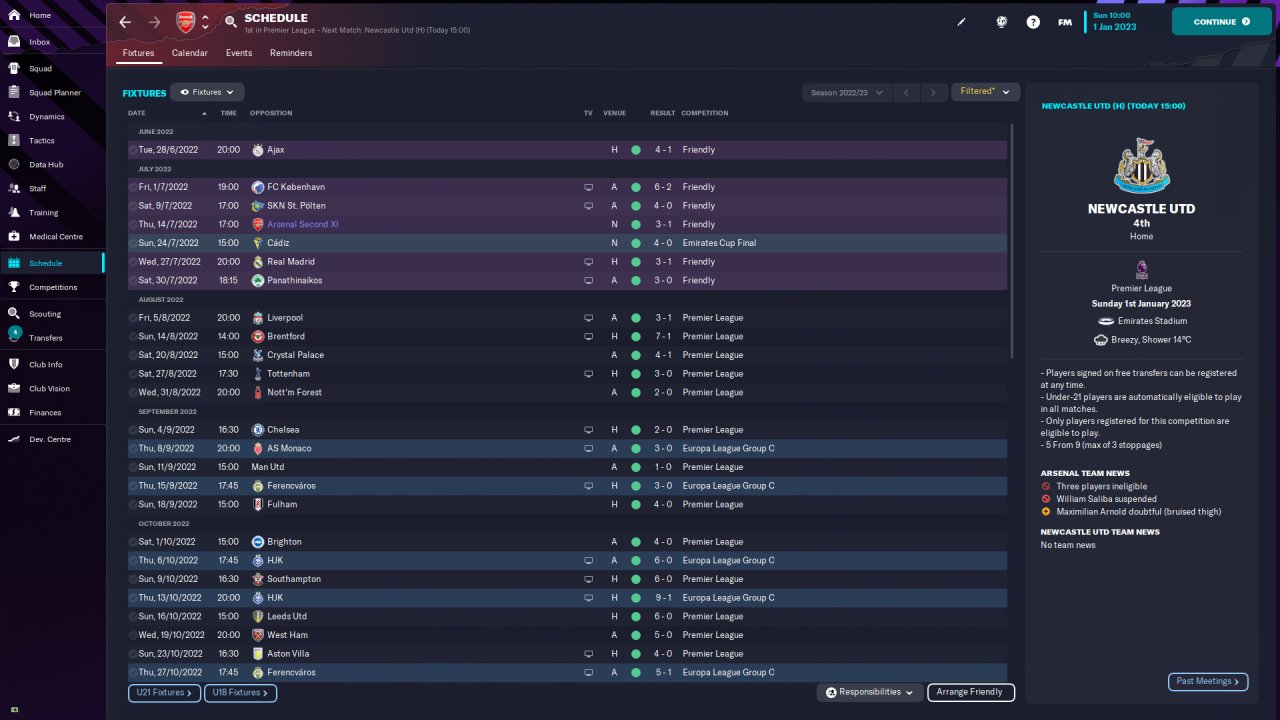1280x720 pixels.
Task: Go back with the left arrow
Action: (125, 22)
